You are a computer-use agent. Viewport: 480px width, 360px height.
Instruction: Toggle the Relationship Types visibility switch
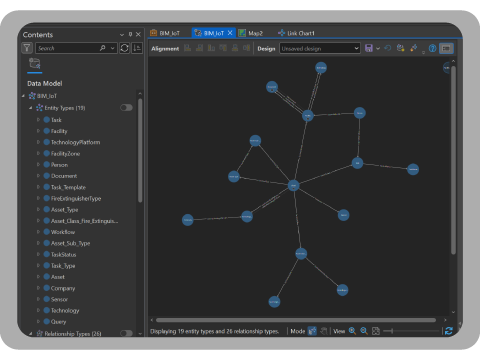(126, 333)
